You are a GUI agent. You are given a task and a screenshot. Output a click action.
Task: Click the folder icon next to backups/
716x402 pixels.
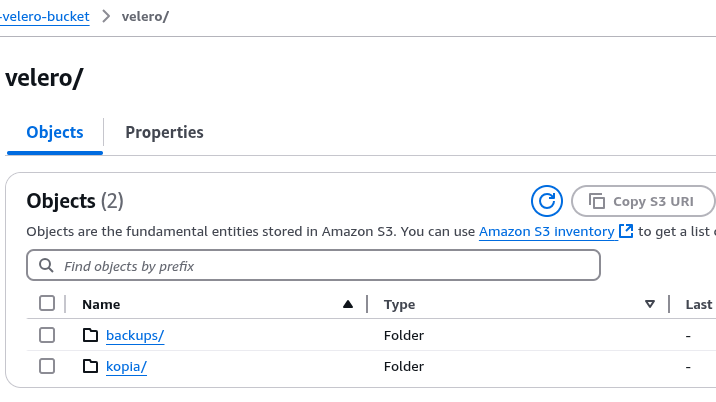pos(91,335)
